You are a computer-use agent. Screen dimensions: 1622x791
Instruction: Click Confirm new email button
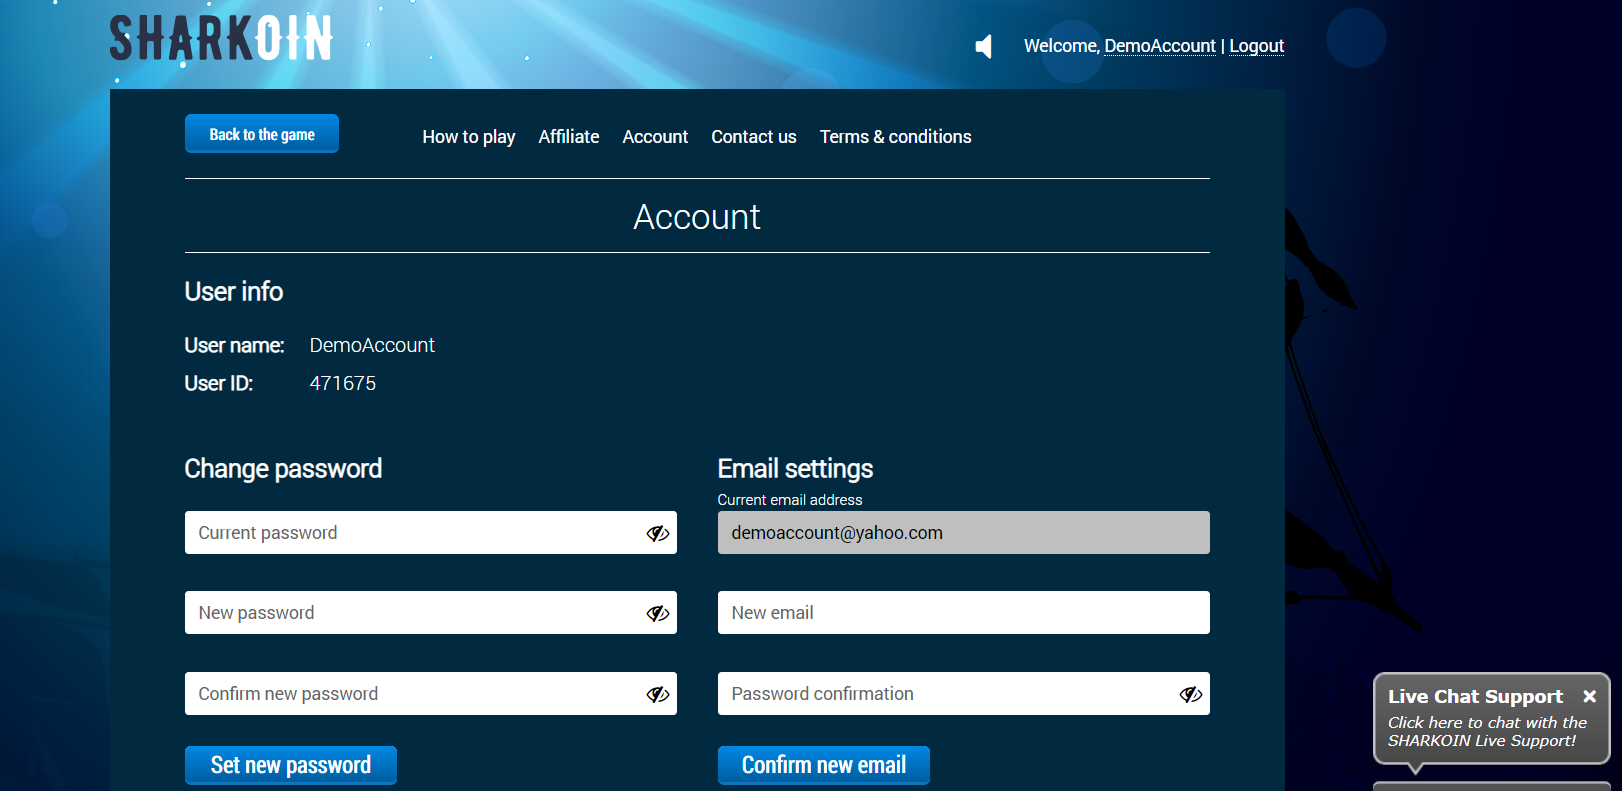coord(824,765)
